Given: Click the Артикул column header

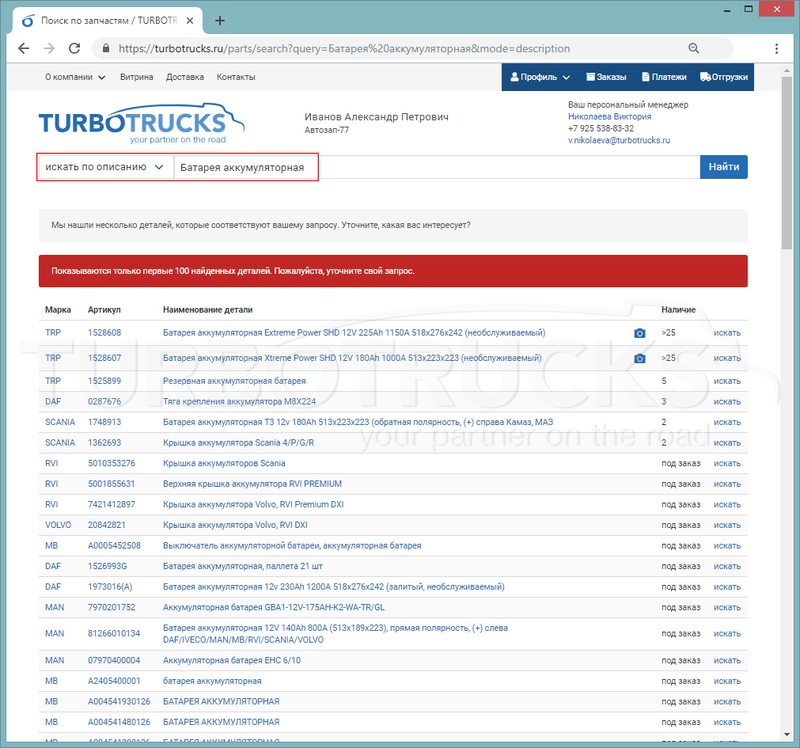Looking at the screenshot, I should click(104, 310).
